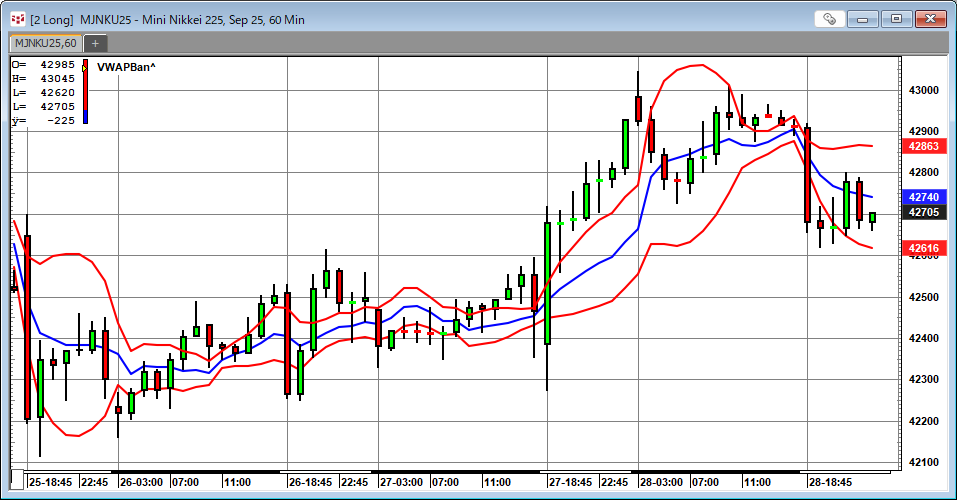Click the 26-18:45 time axis label
Viewport: 957px width, 500px height.
(x=310, y=482)
